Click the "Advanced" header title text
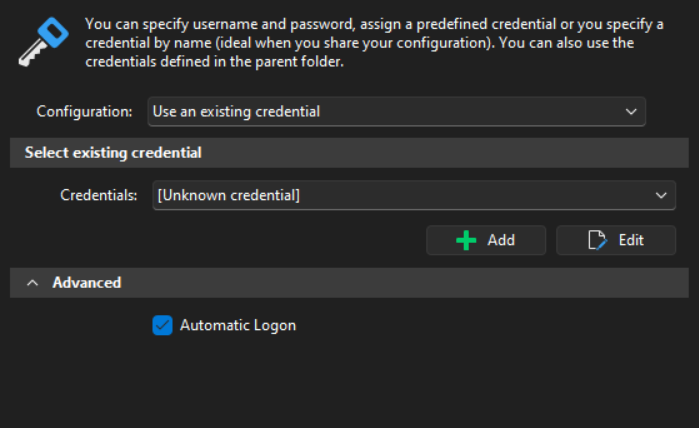The width and height of the screenshot is (699, 428). [x=87, y=283]
